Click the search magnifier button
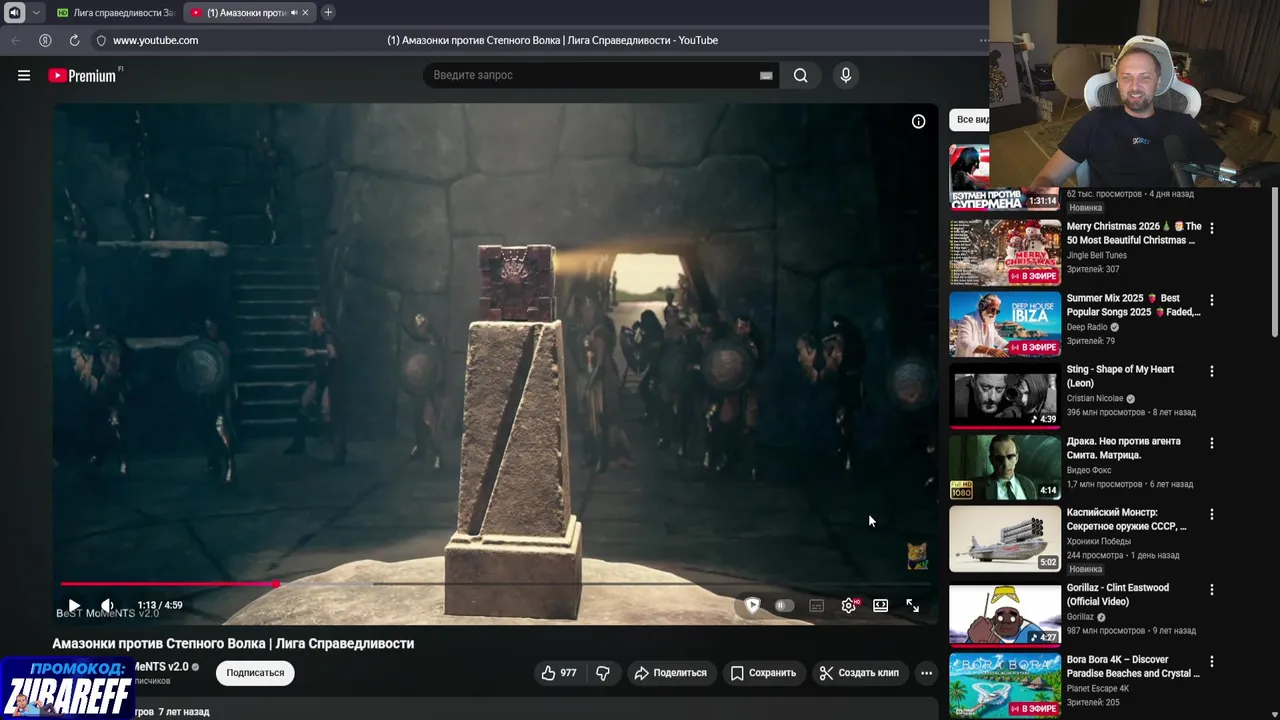 800,75
